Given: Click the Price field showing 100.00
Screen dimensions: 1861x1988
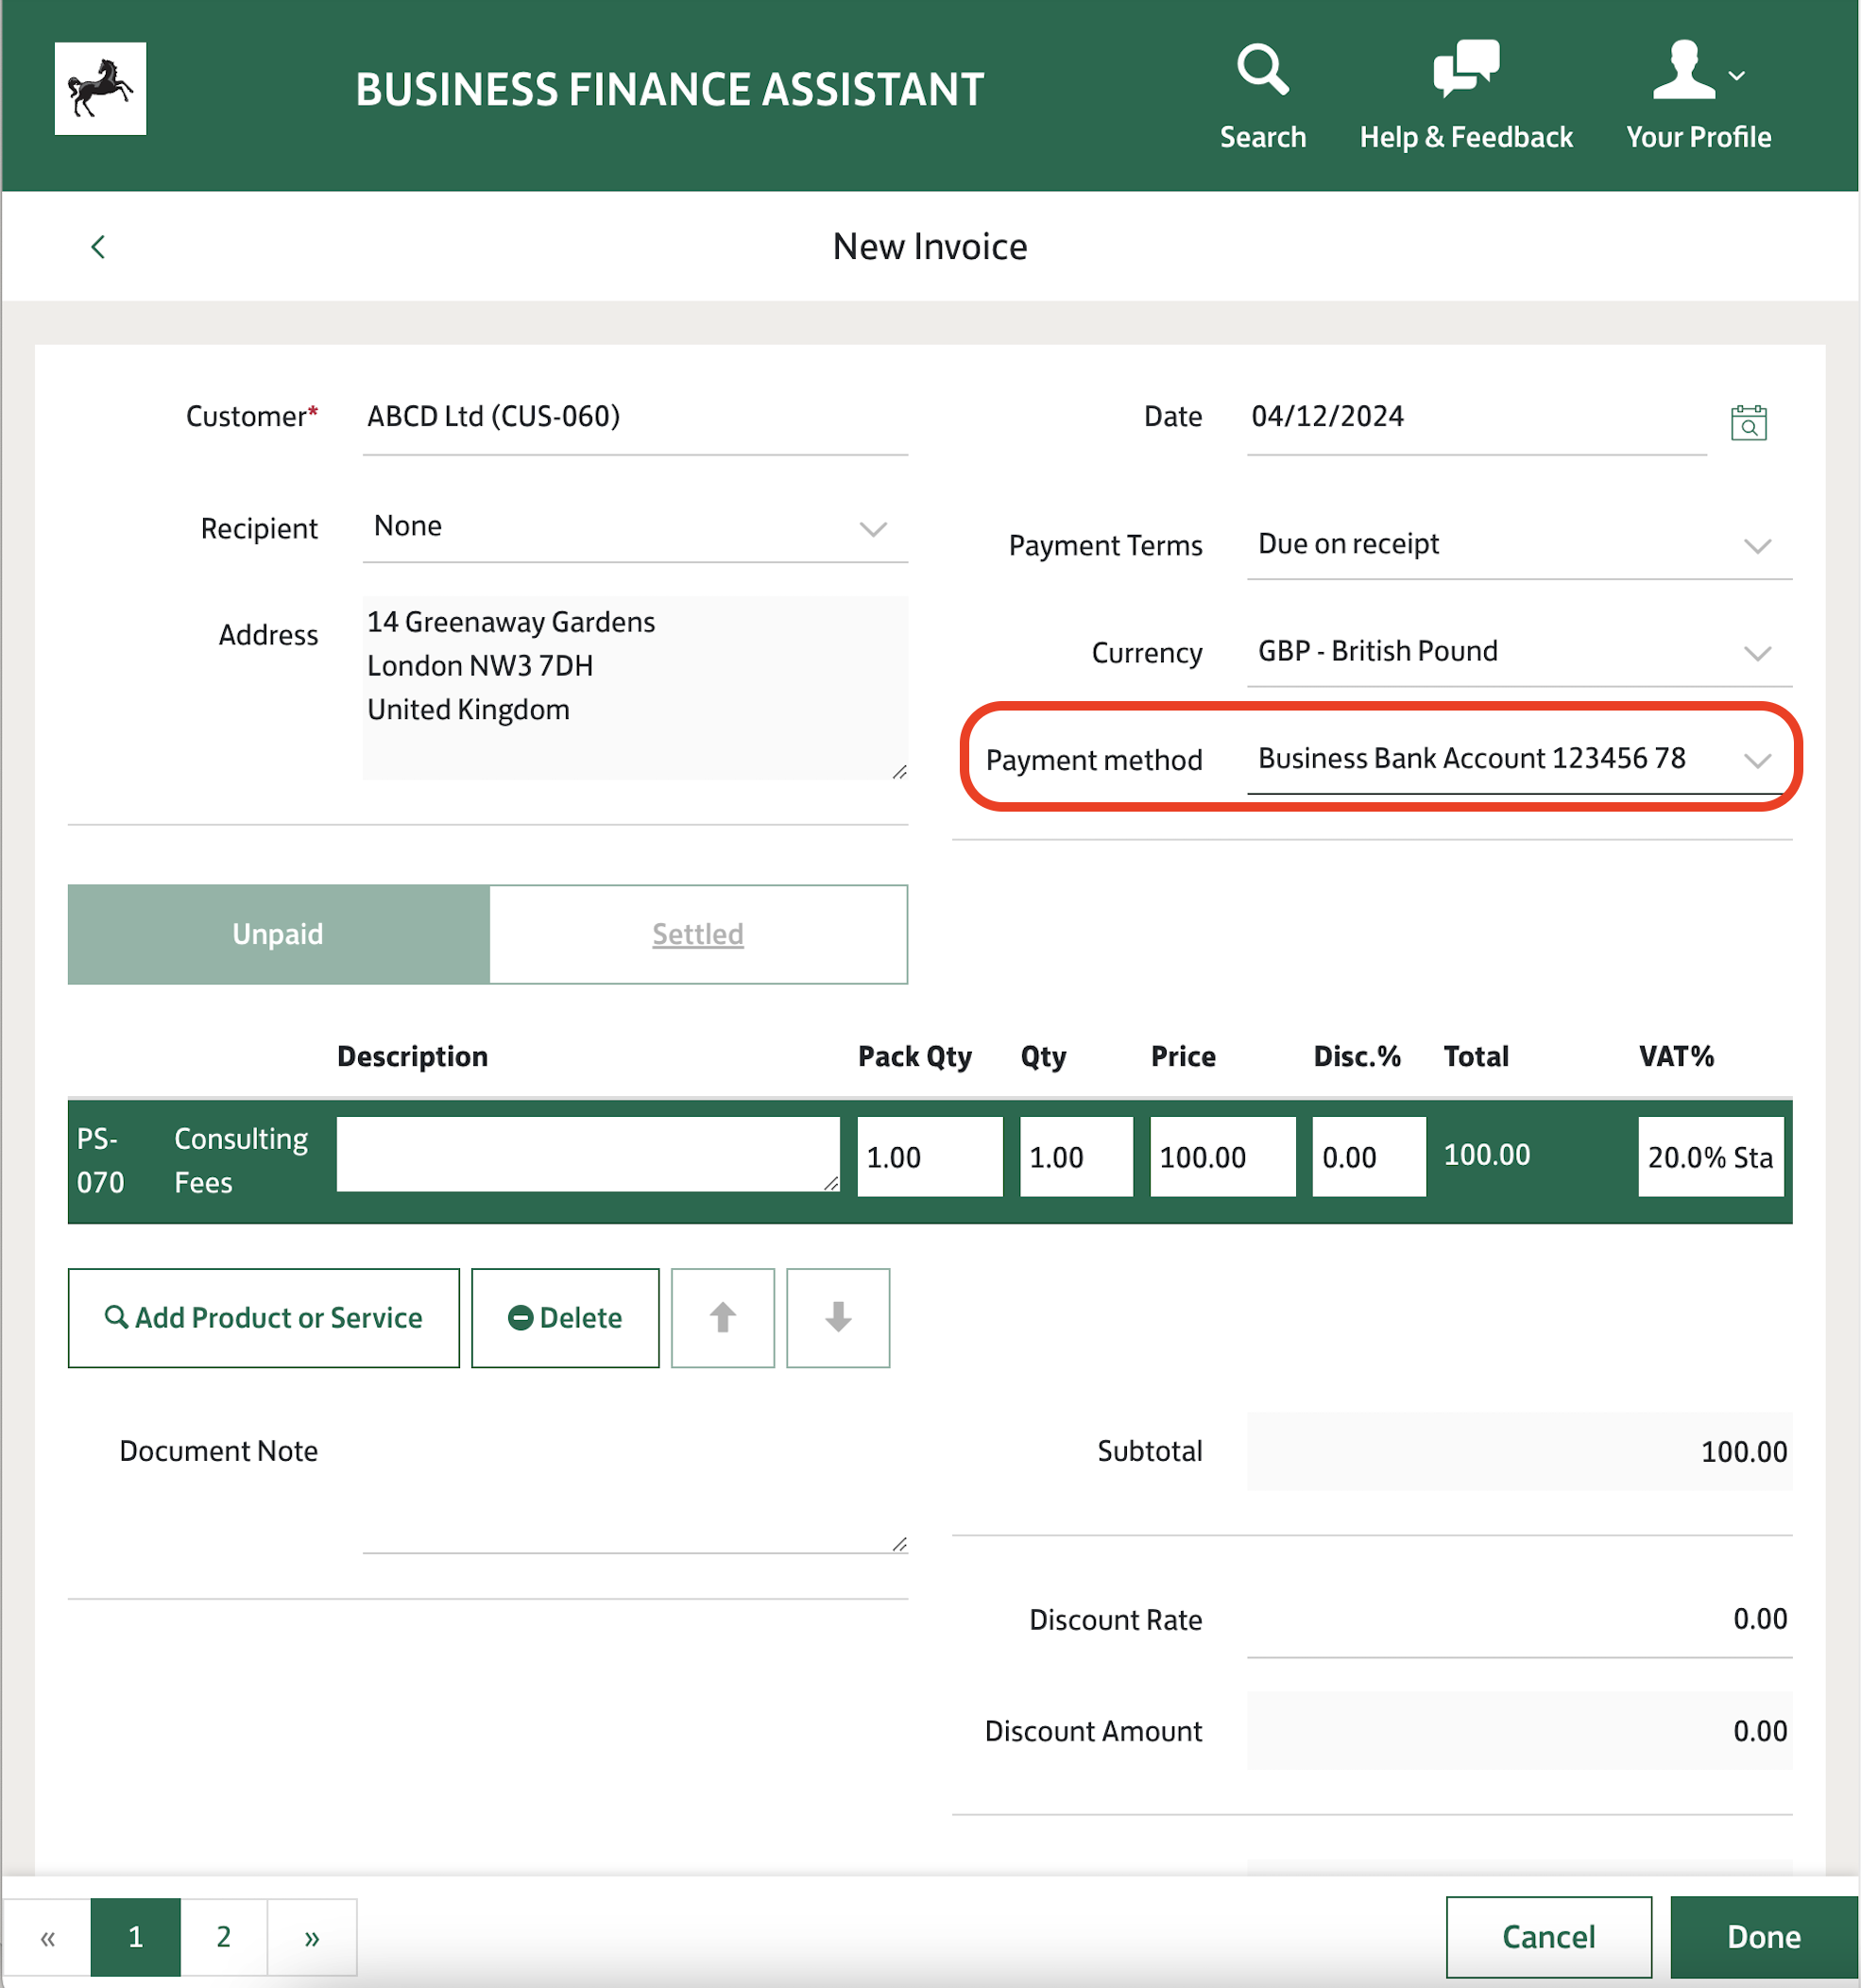Looking at the screenshot, I should point(1221,1157).
